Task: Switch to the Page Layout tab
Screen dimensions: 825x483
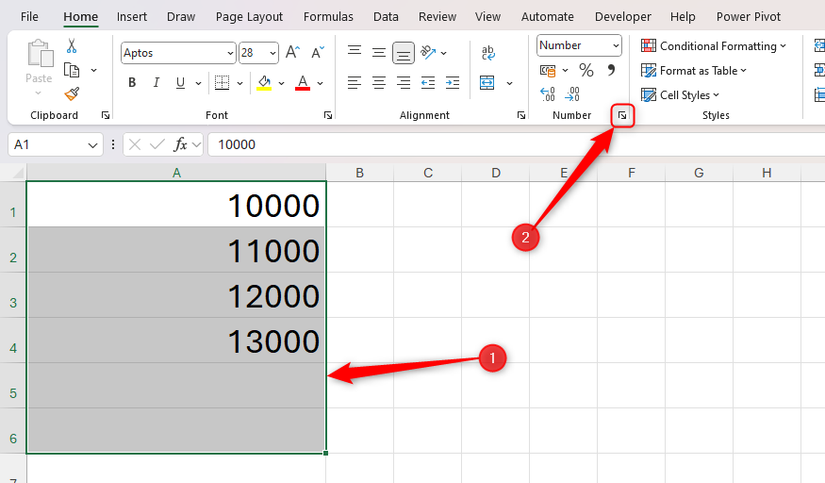Action: pyautogui.click(x=249, y=17)
